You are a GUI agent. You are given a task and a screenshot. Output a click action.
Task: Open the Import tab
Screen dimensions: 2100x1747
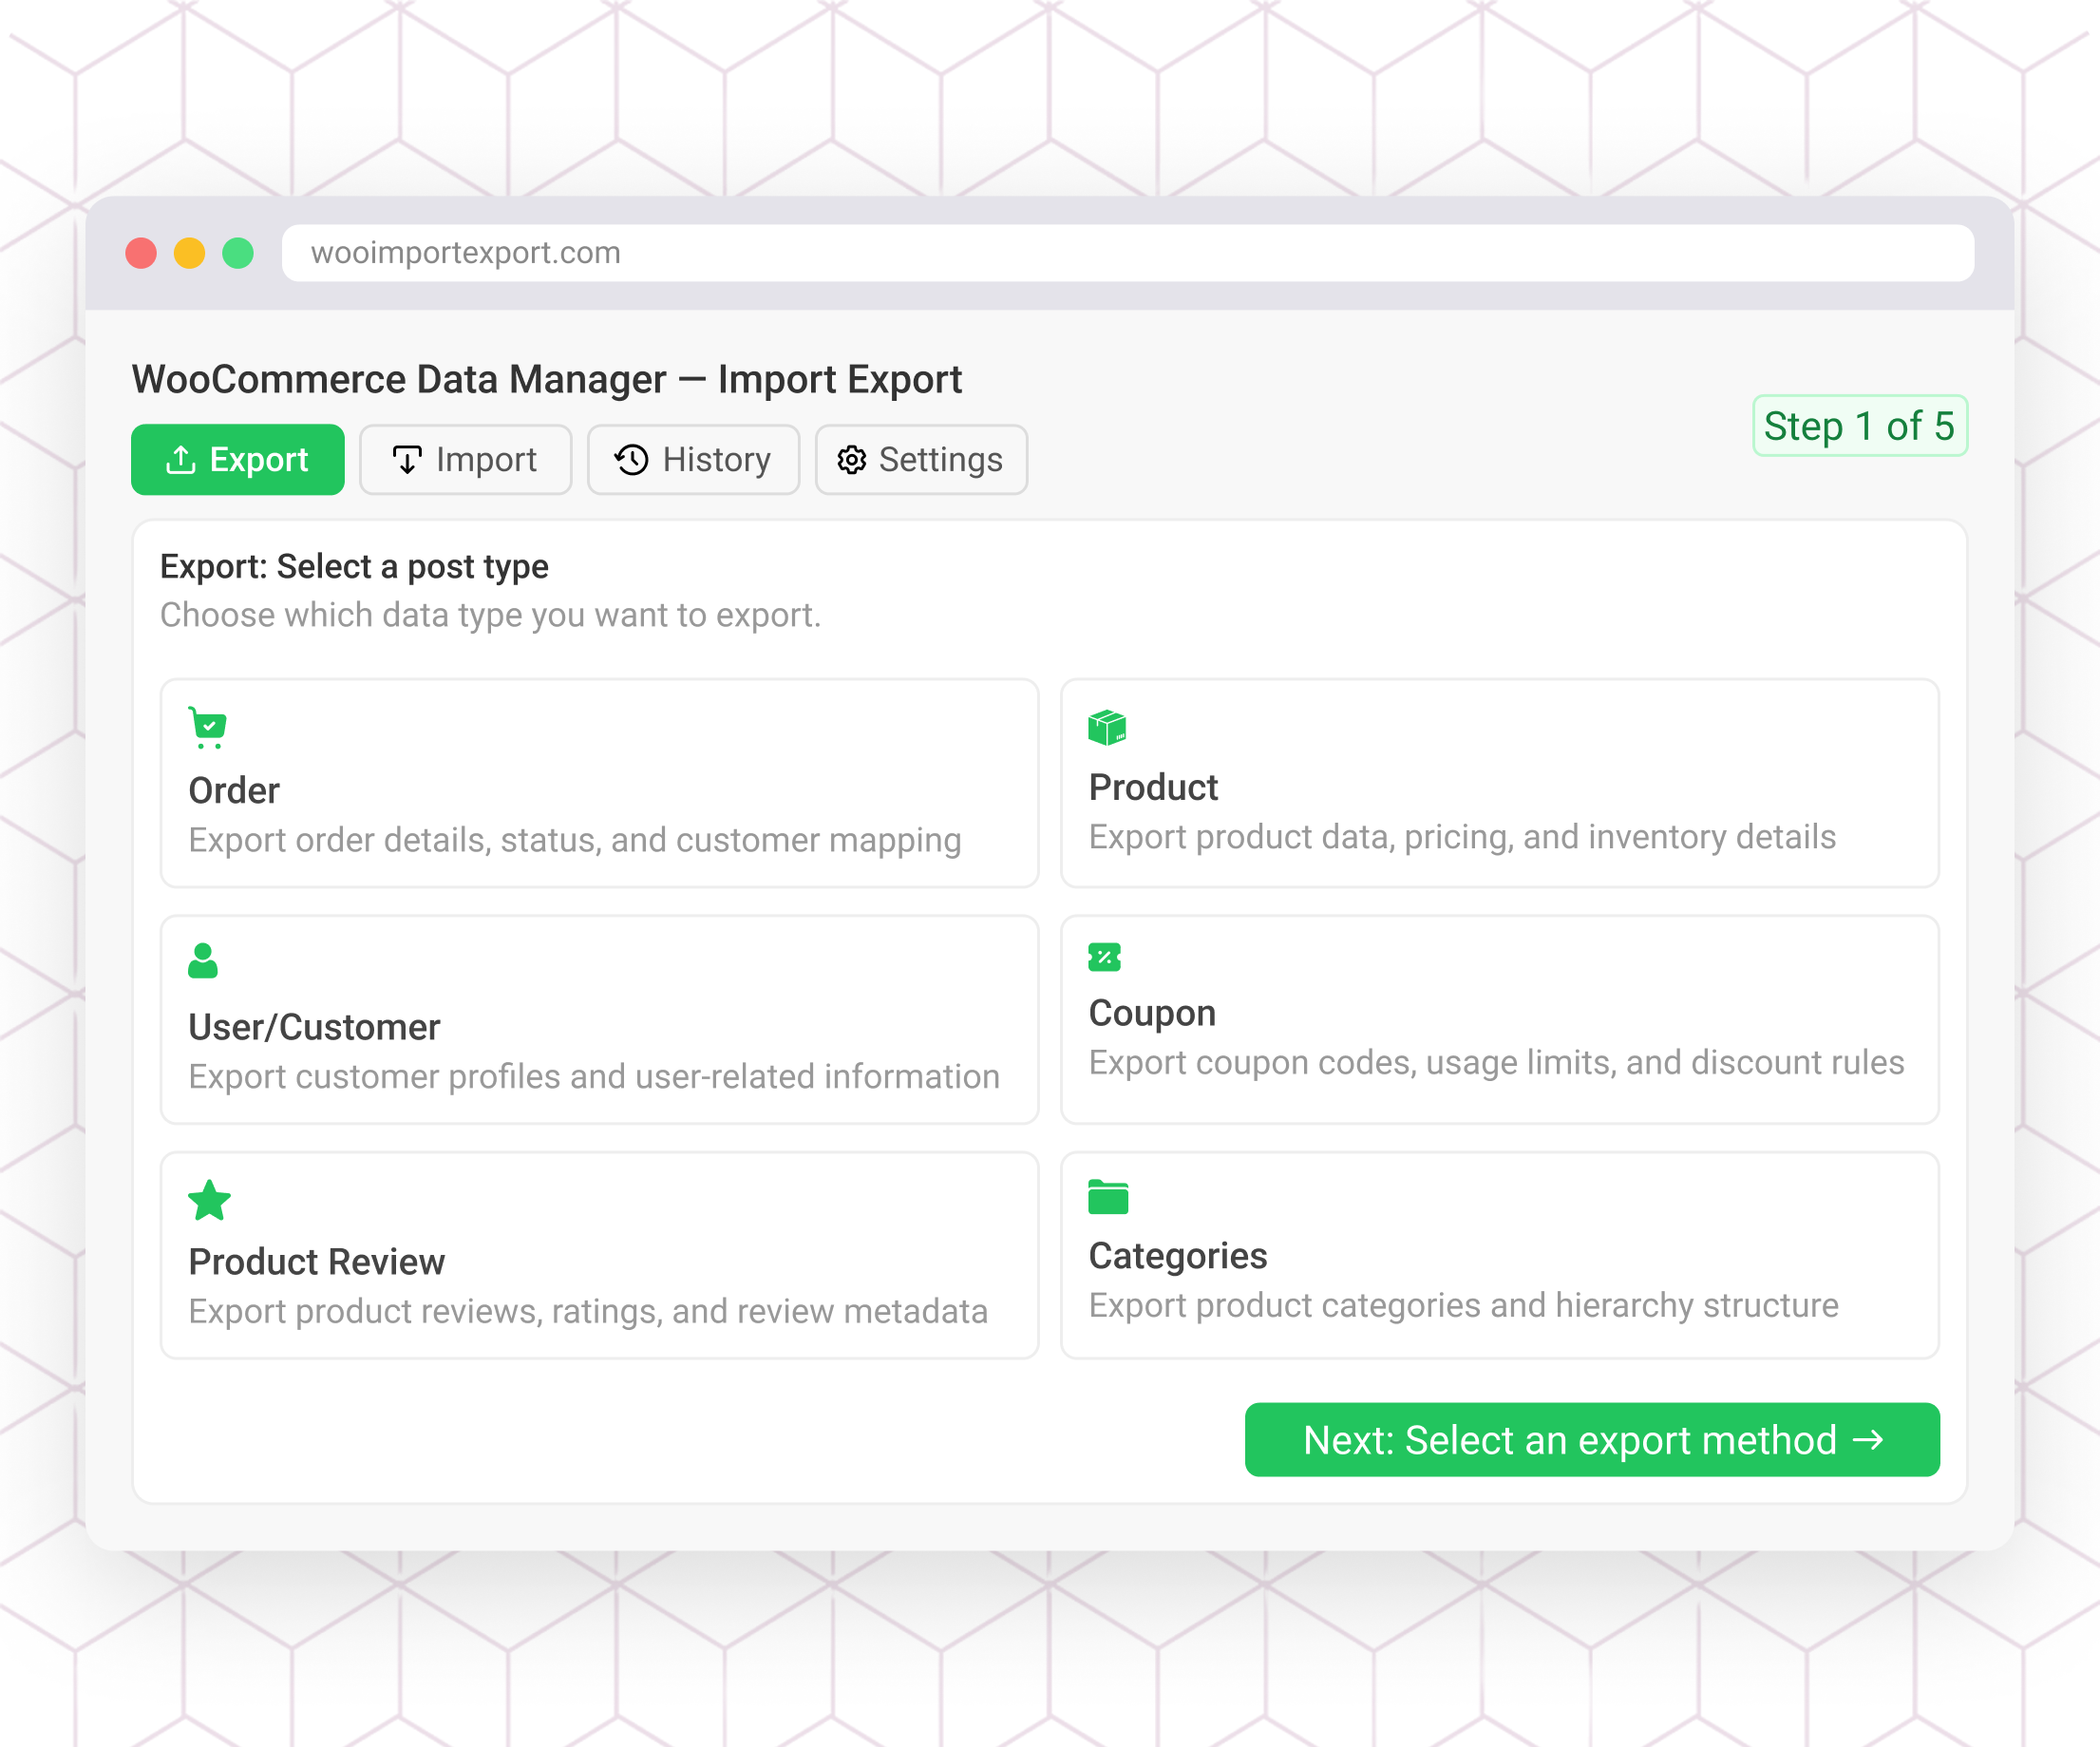(x=466, y=460)
